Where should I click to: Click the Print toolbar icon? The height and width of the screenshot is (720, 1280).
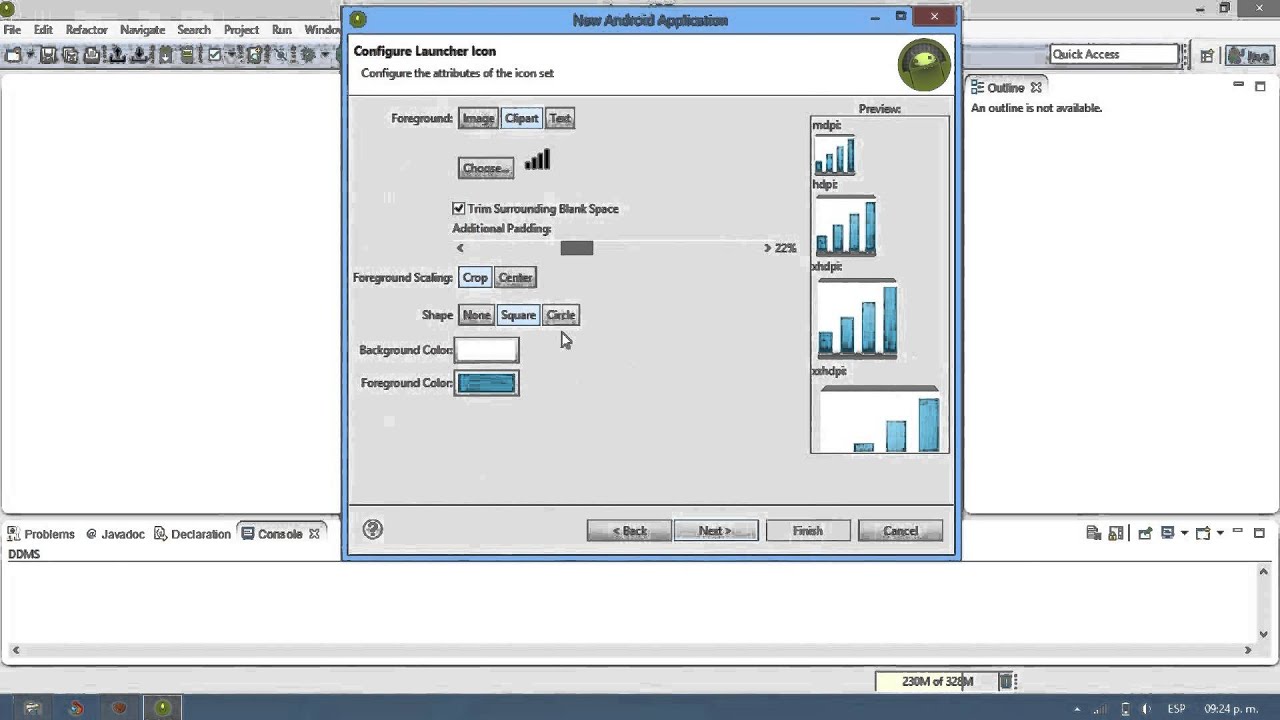click(92, 55)
